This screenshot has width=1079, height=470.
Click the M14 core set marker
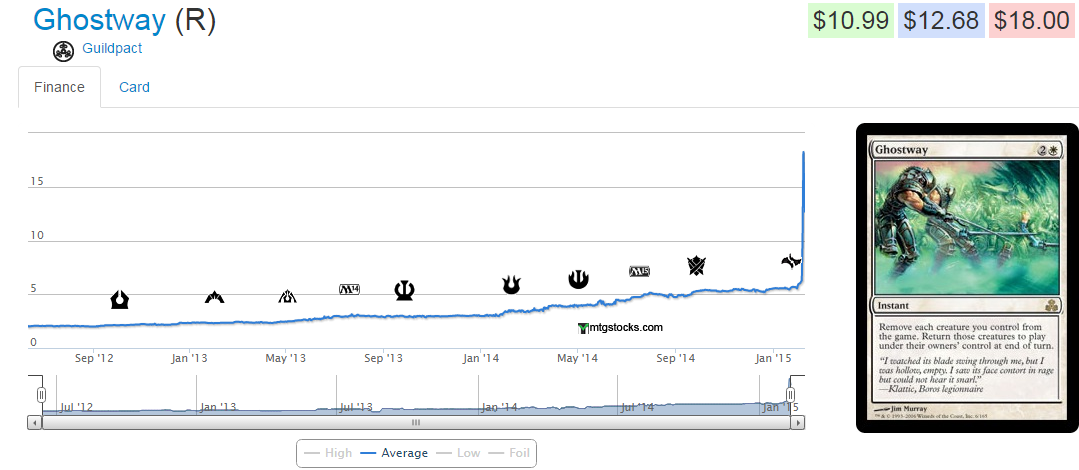[x=349, y=289]
